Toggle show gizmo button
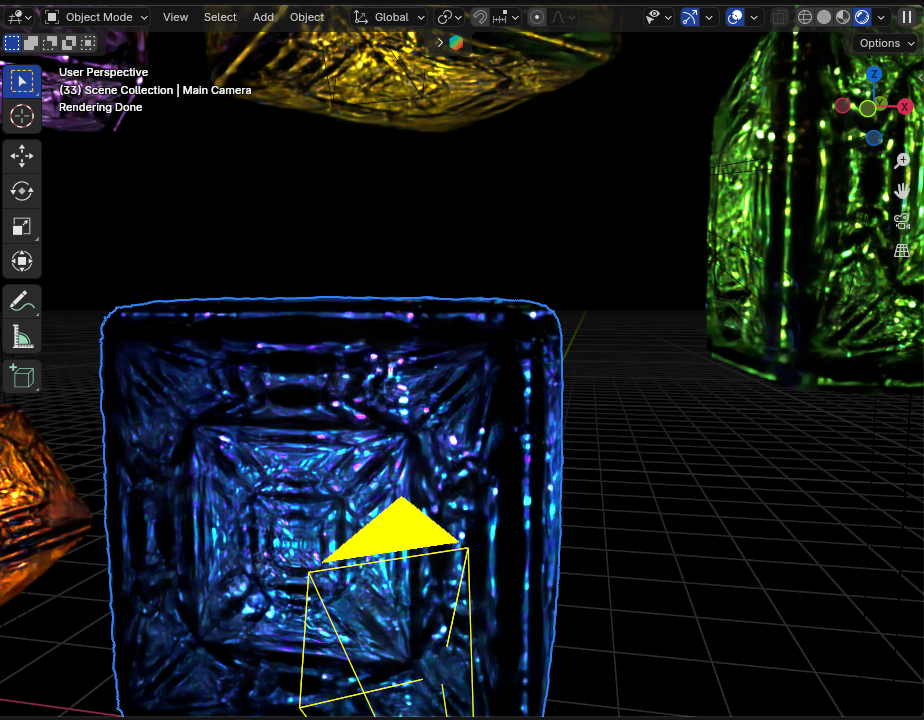 [x=689, y=17]
